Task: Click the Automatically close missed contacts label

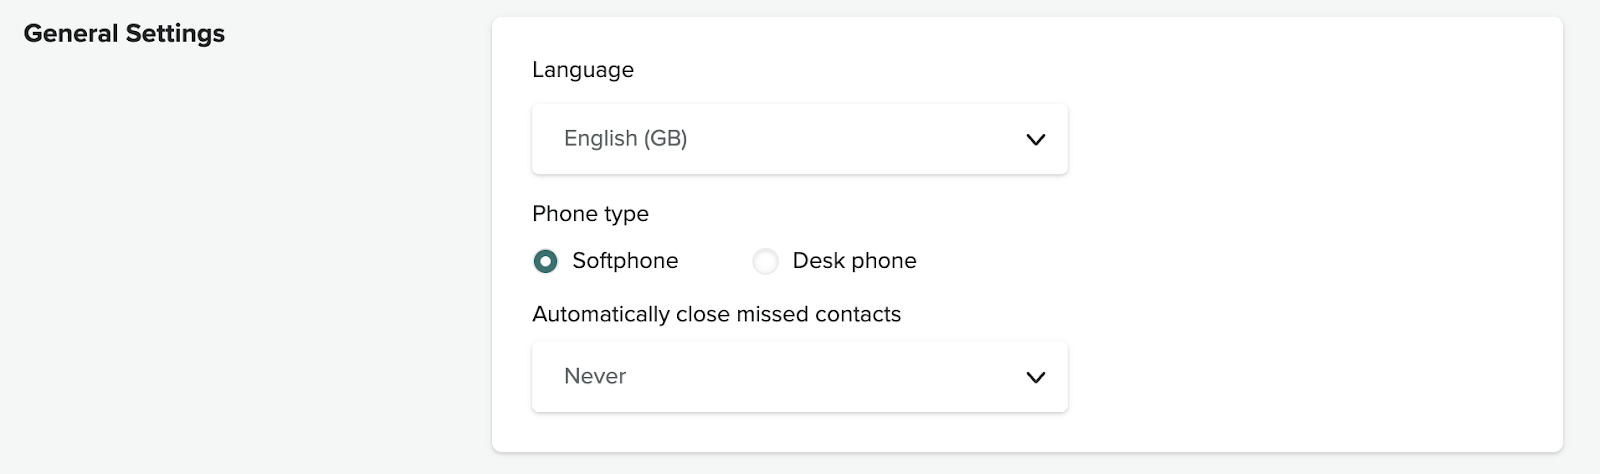Action: coord(716,314)
